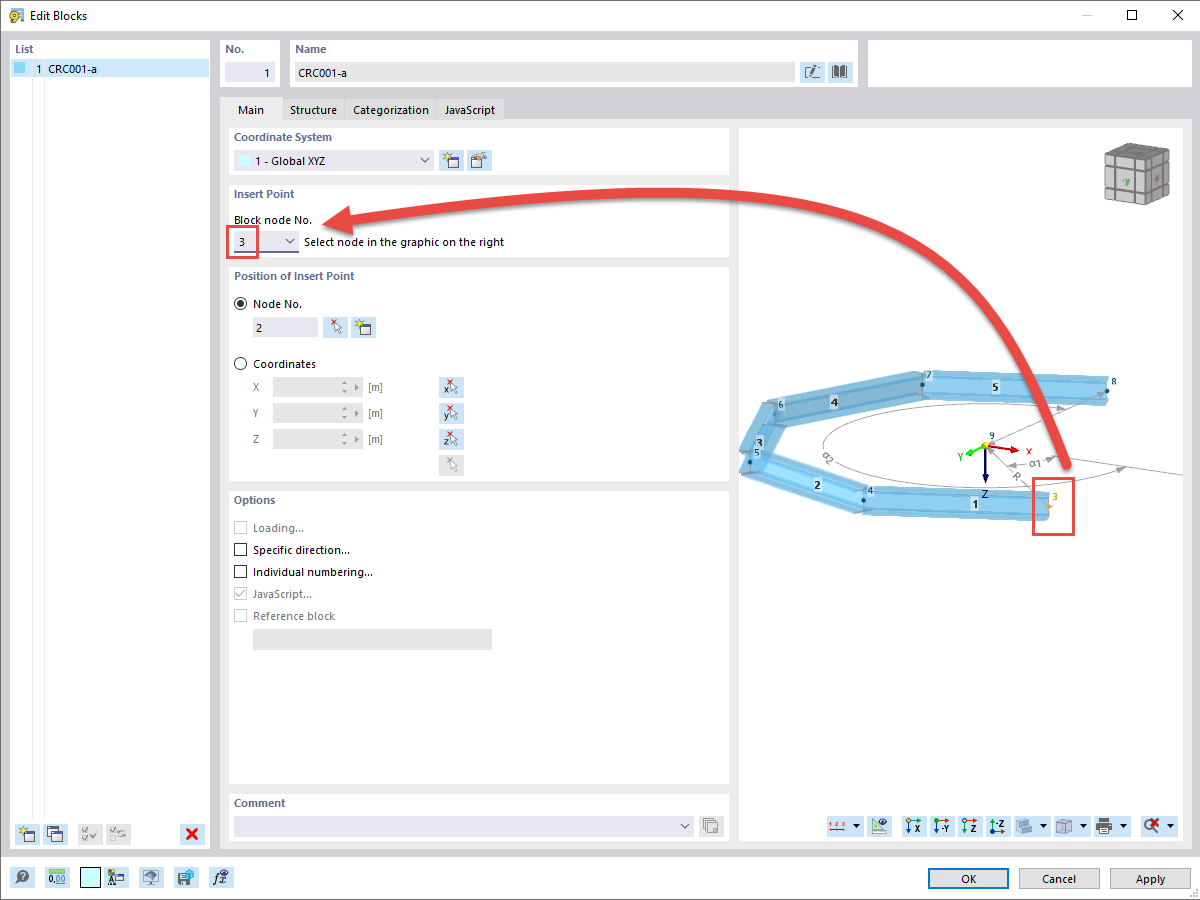This screenshot has width=1200, height=900.
Task: Click the 1 CRC001-a list color swatch
Action: click(20, 69)
